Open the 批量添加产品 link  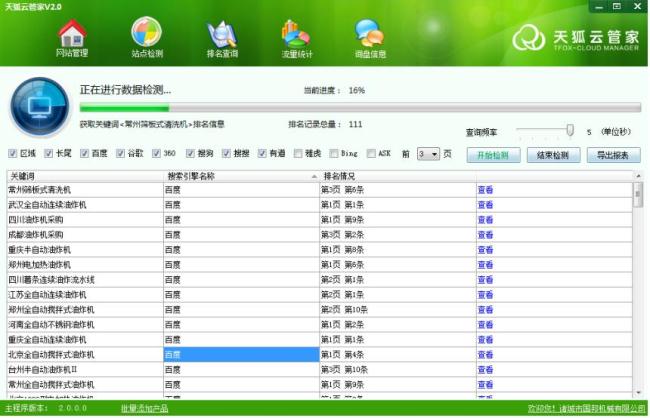145,409
